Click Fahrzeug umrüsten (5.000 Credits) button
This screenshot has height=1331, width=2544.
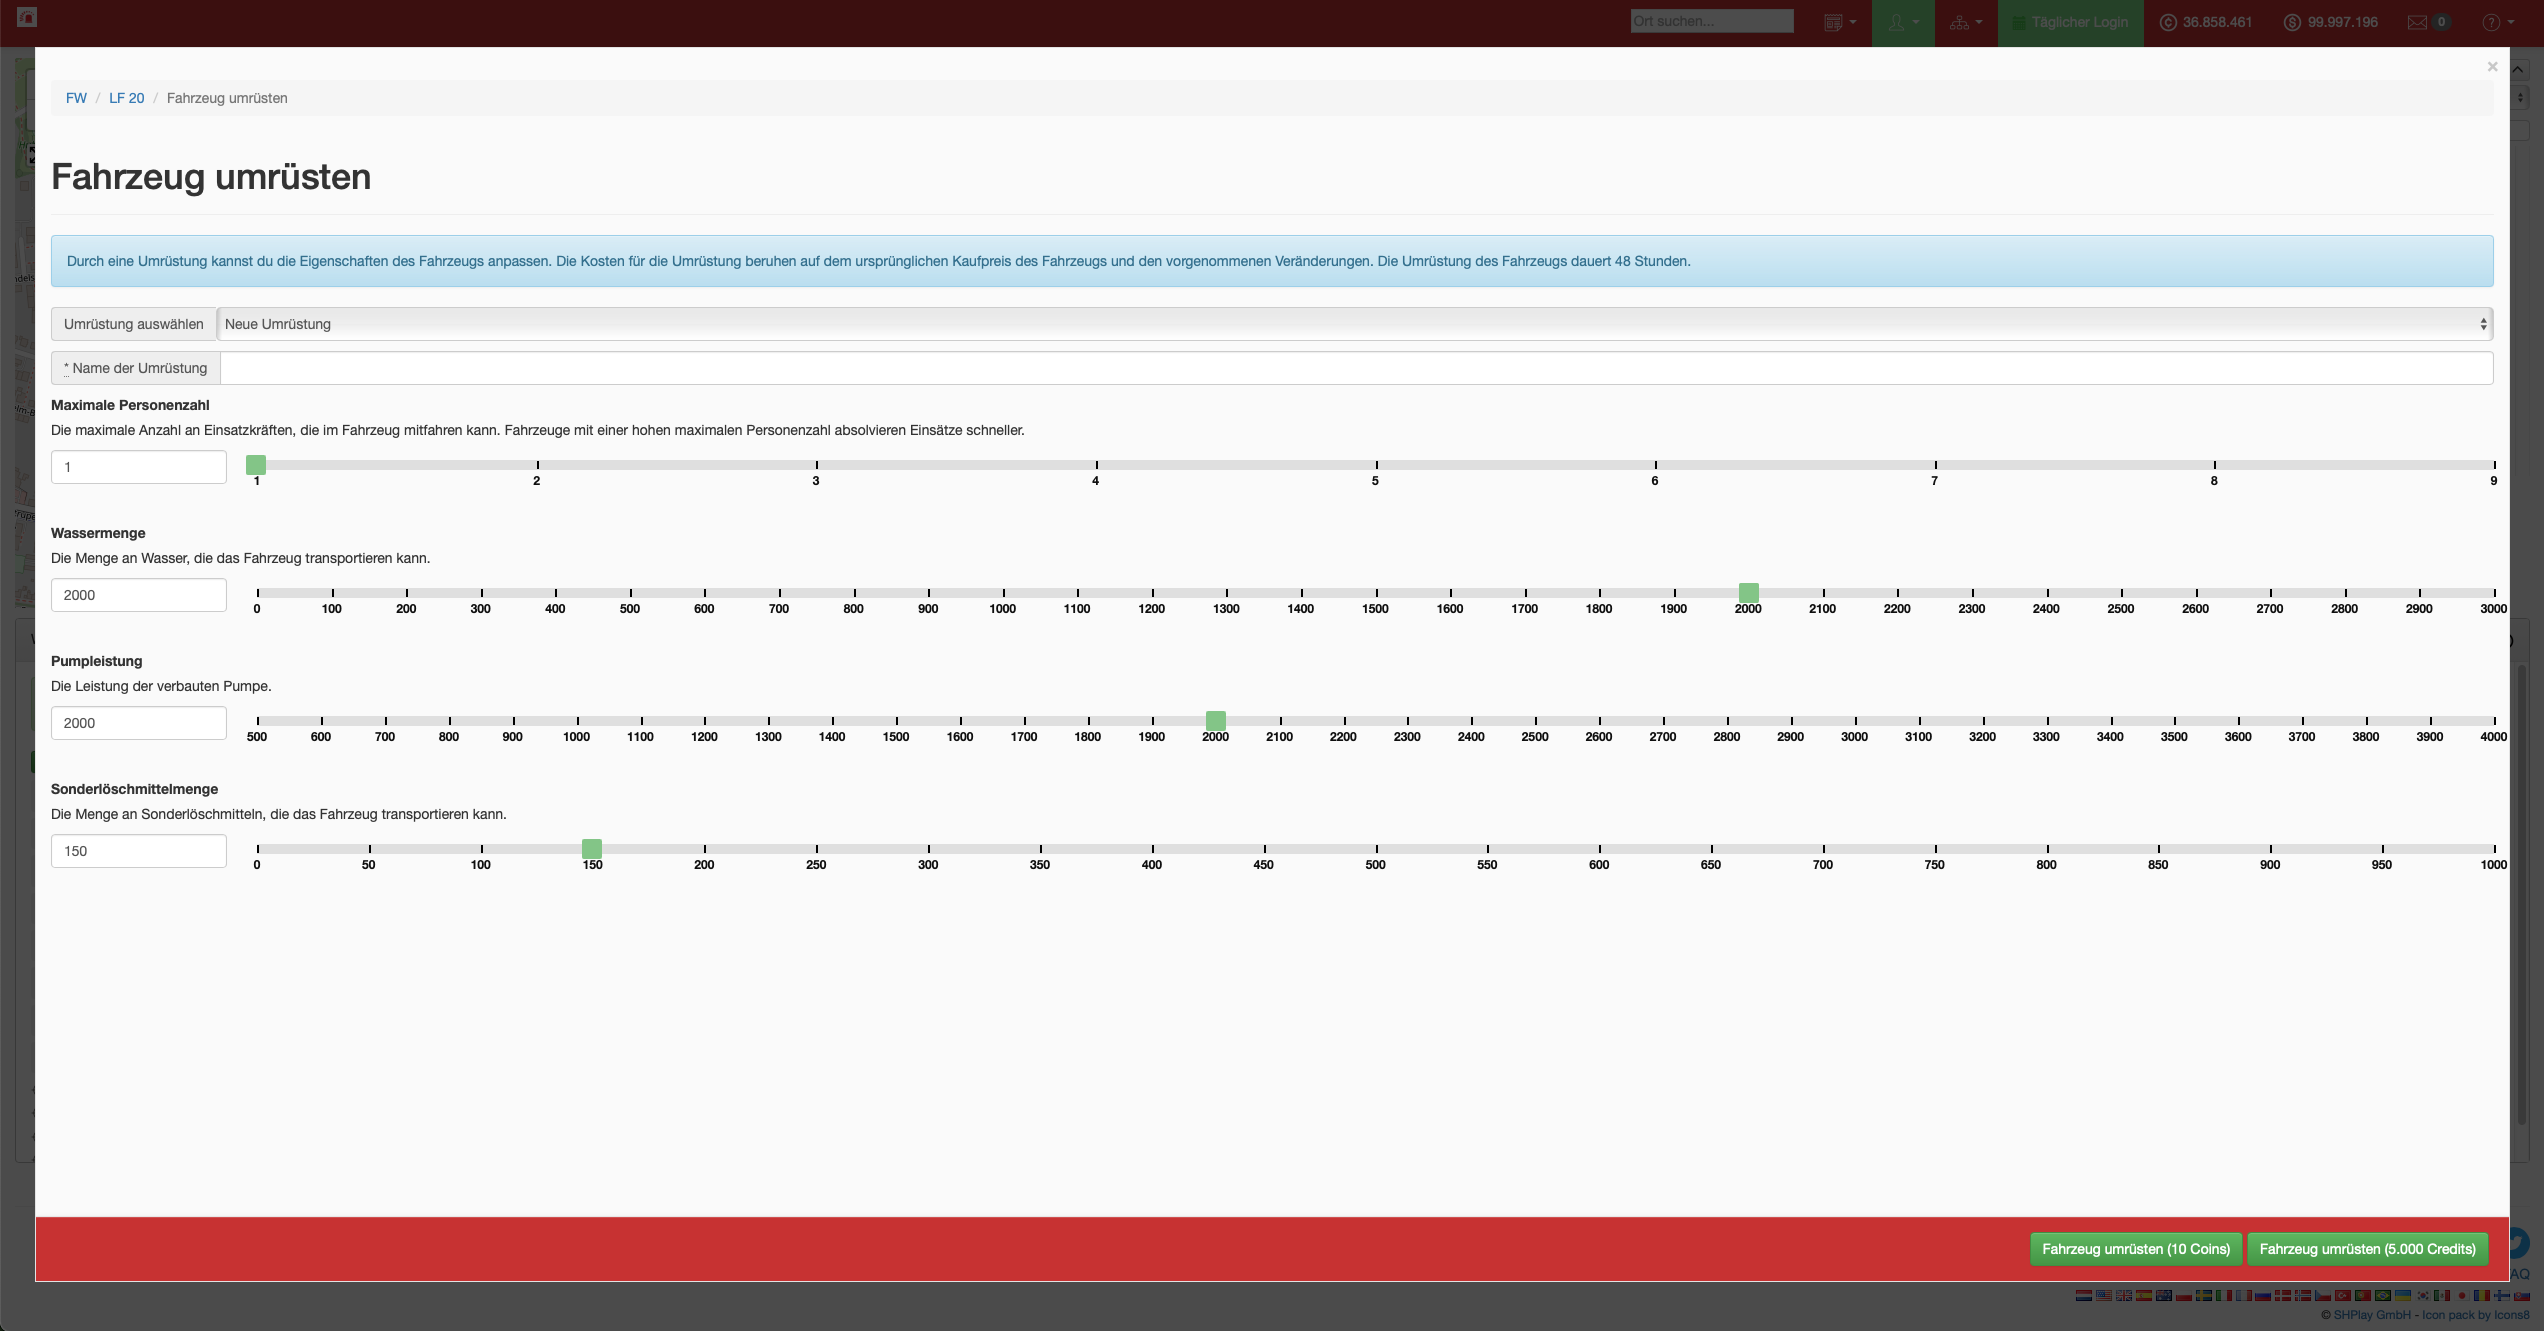click(2367, 1249)
